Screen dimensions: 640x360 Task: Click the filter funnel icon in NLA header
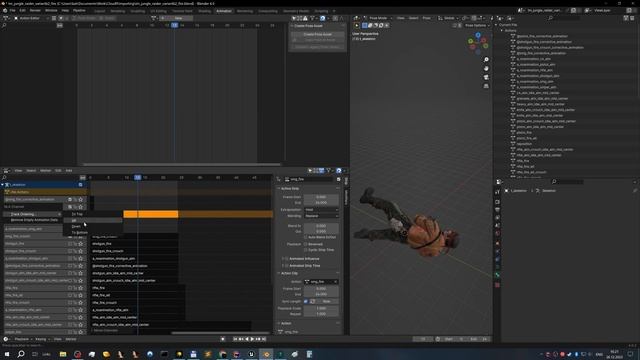tap(328, 171)
